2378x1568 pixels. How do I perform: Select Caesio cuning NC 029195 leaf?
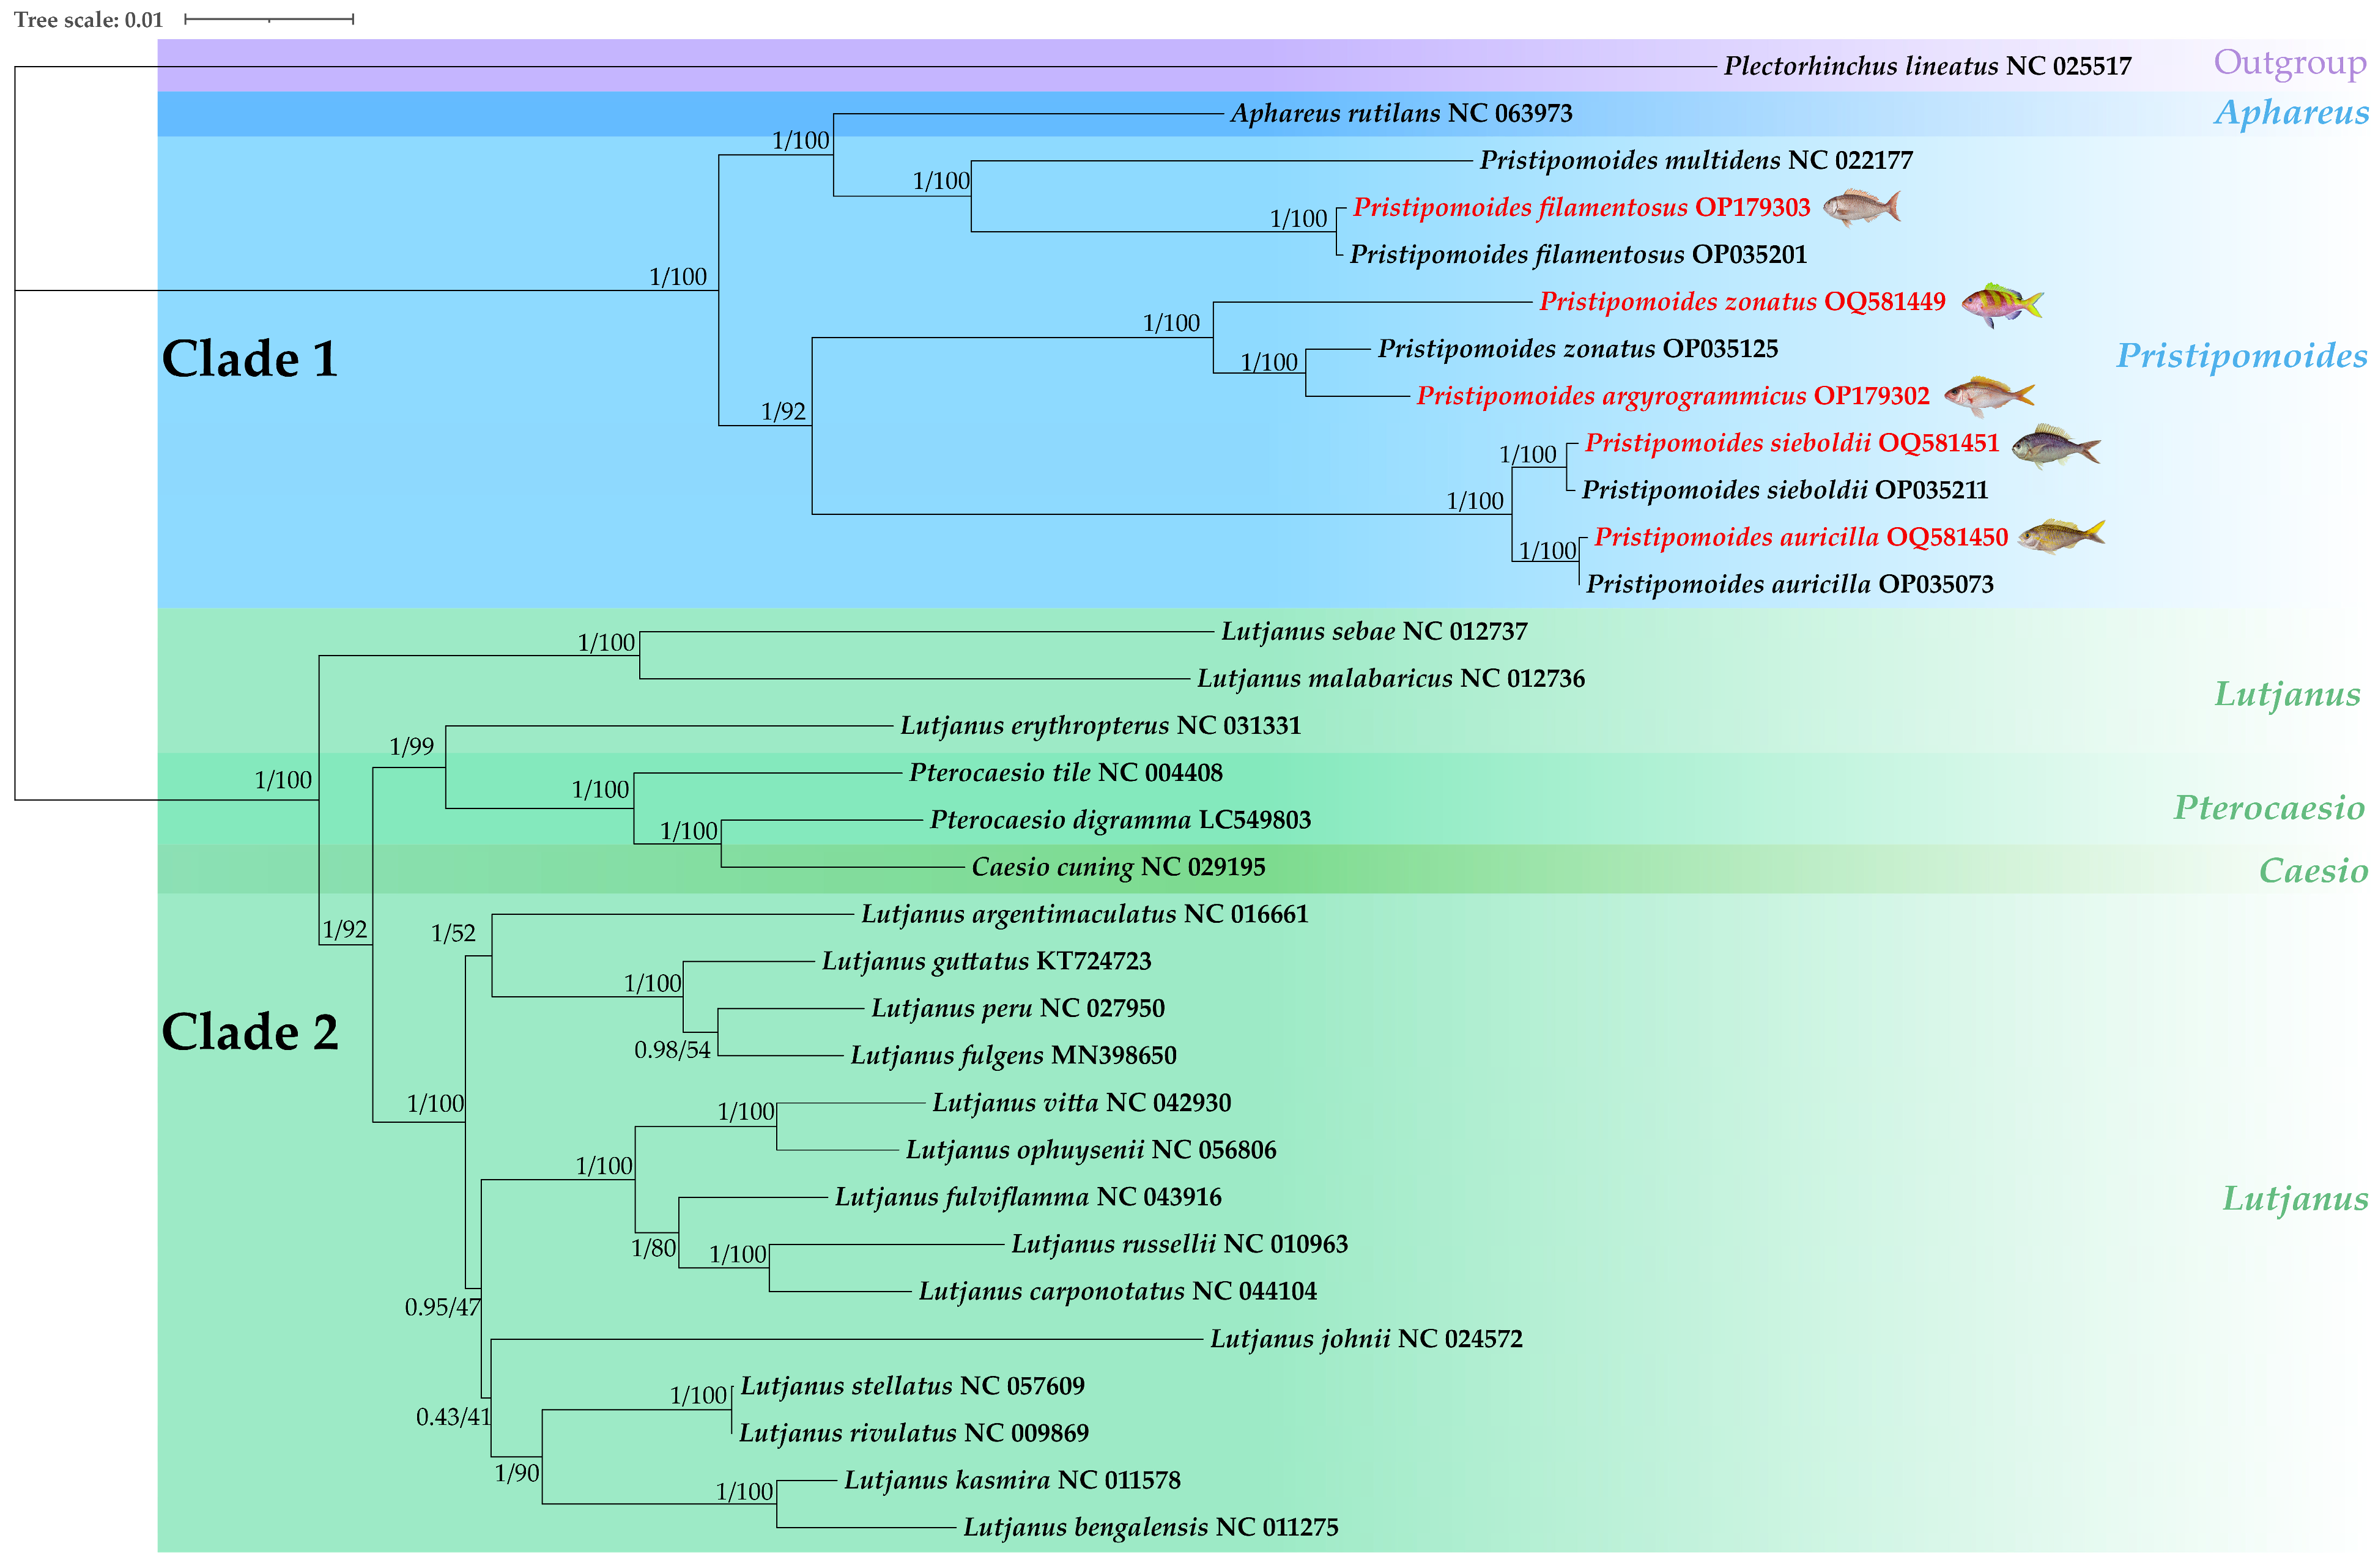coord(1118,867)
